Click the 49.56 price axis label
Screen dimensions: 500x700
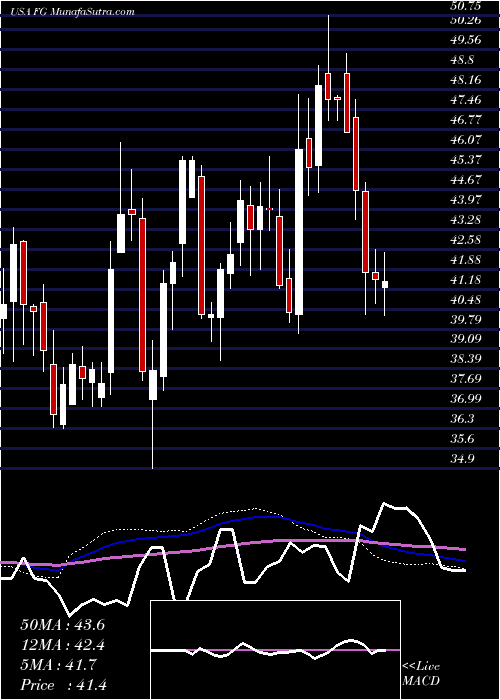pyautogui.click(x=465, y=40)
